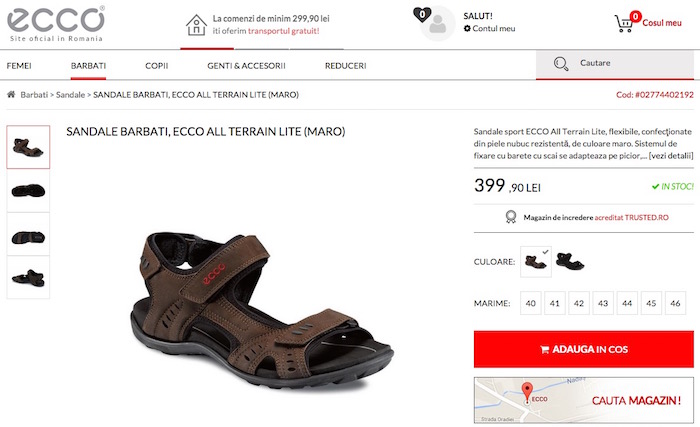The height and width of the screenshot is (427, 700).
Task: Open the shopping cart icon
Action: pos(624,23)
